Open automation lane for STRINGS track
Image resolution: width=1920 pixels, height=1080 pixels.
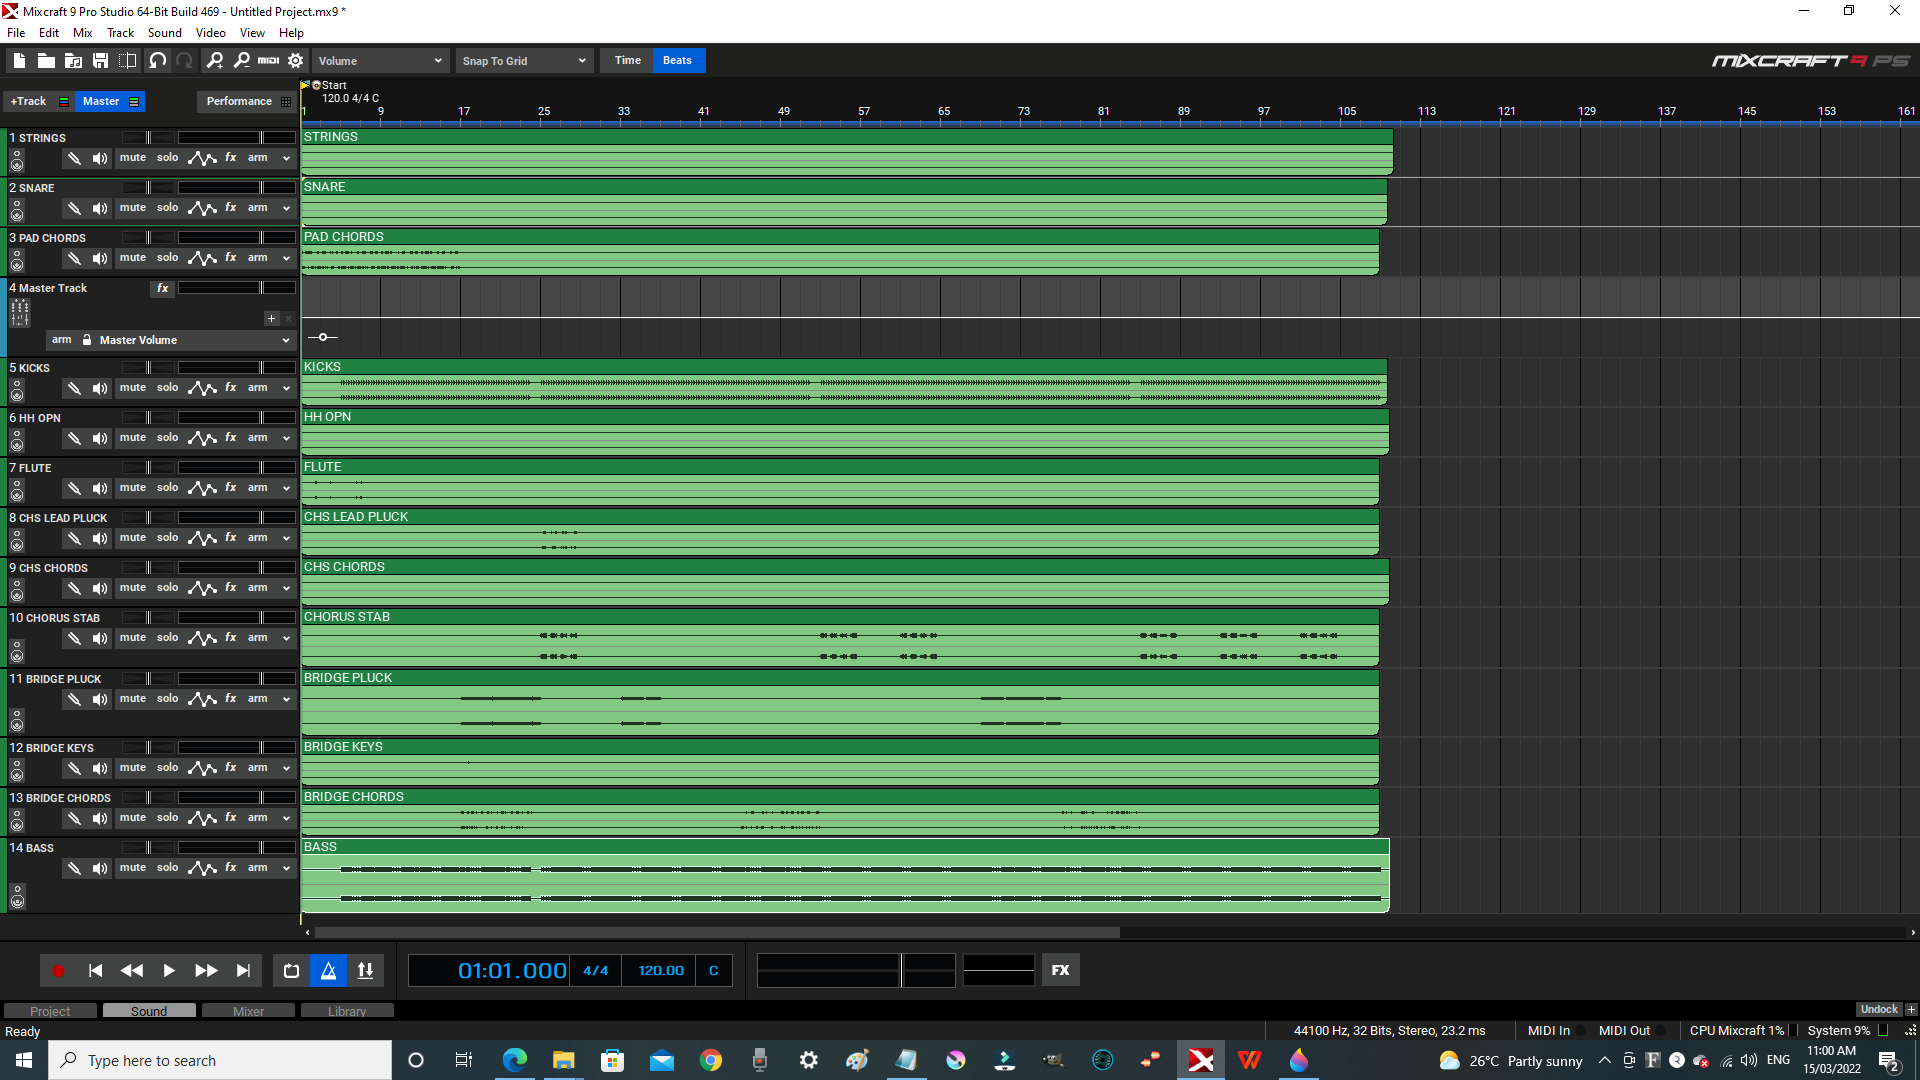click(x=202, y=158)
